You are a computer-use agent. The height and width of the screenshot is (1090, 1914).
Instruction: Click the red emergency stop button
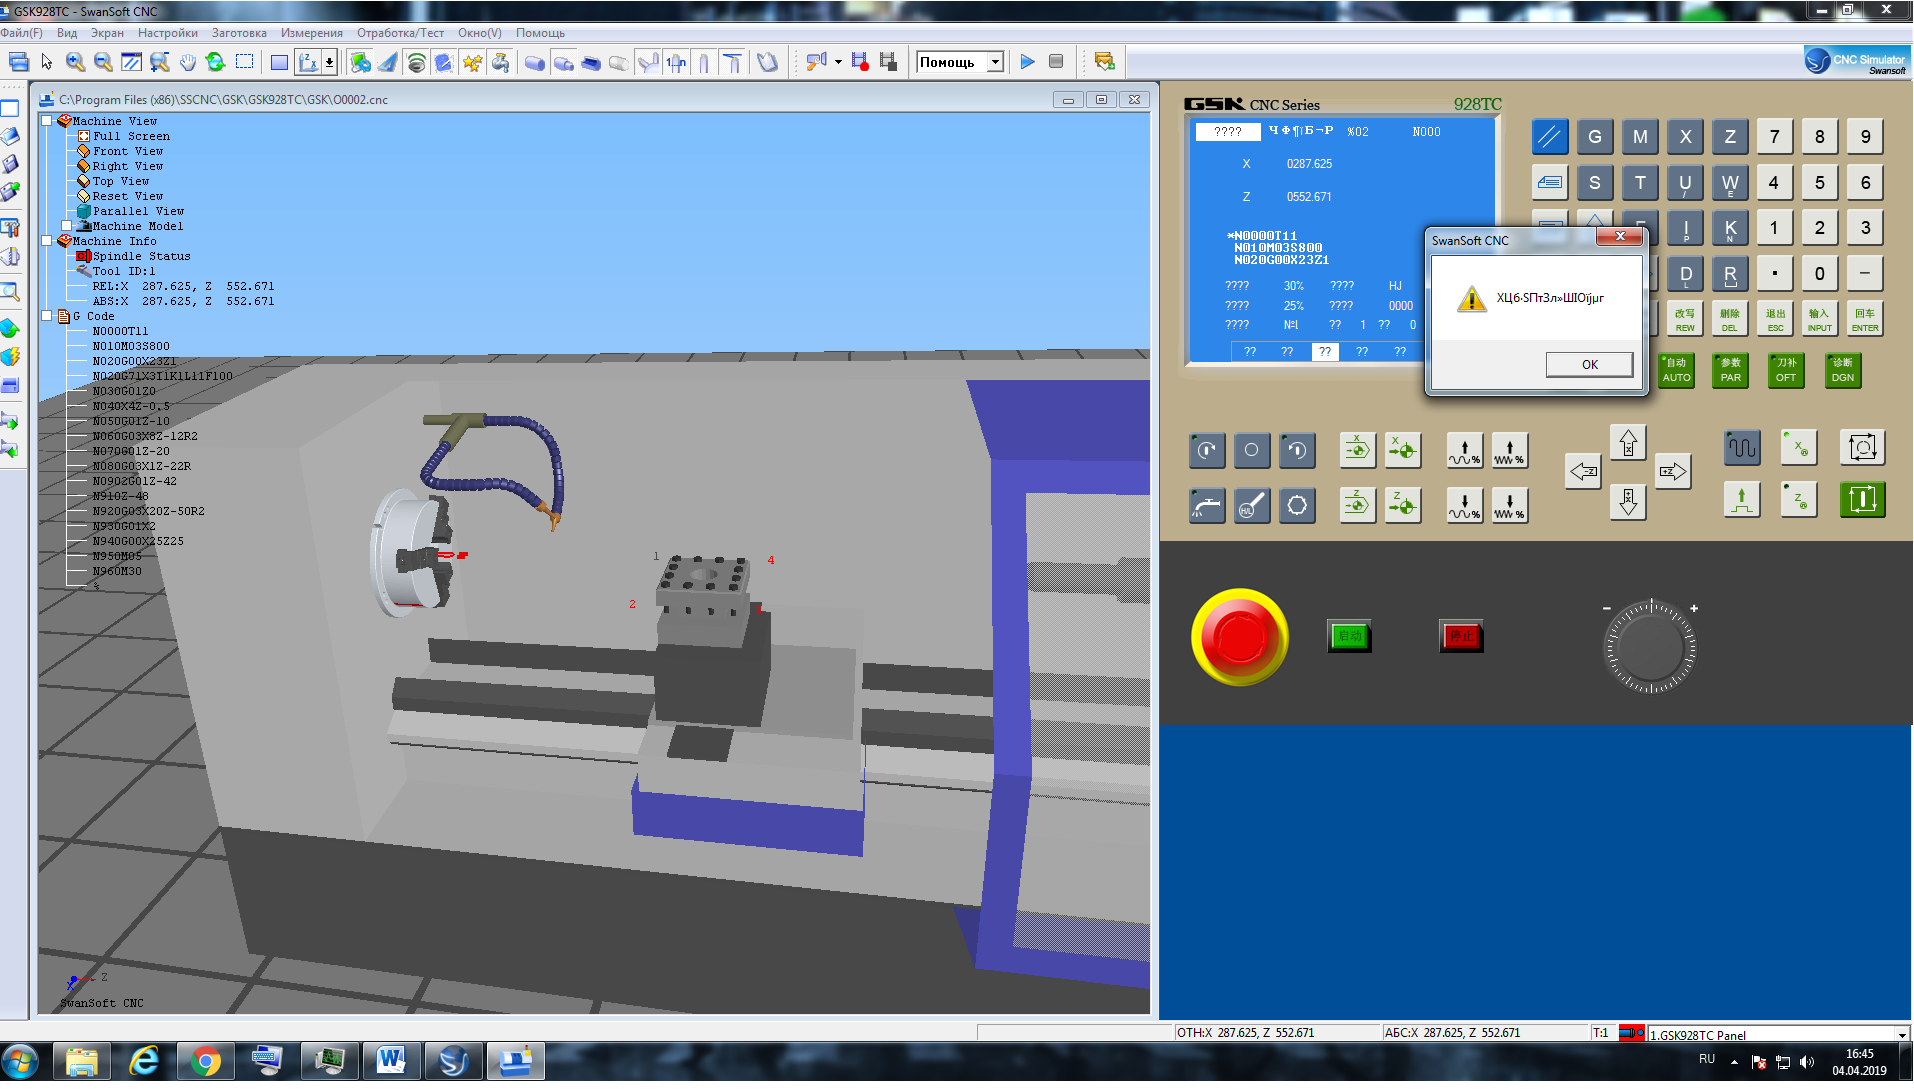pos(1240,637)
